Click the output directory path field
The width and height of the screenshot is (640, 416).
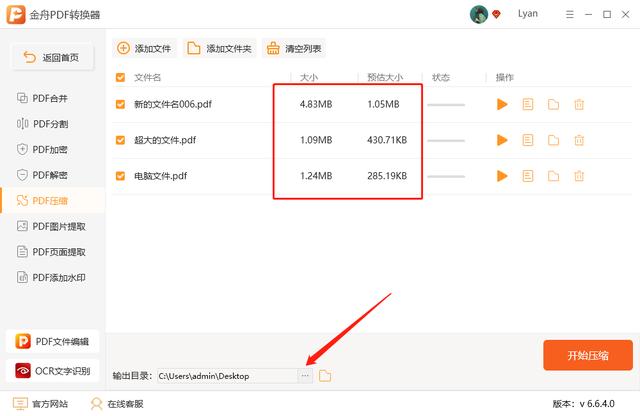(227, 376)
